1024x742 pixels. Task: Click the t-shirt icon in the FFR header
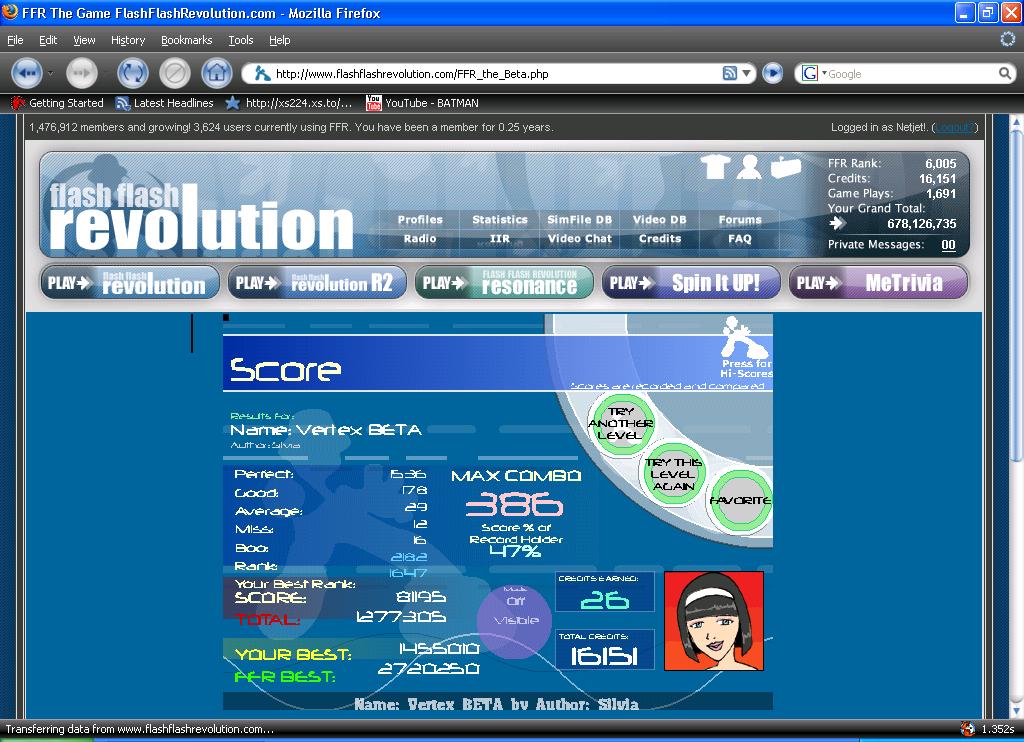[x=716, y=167]
